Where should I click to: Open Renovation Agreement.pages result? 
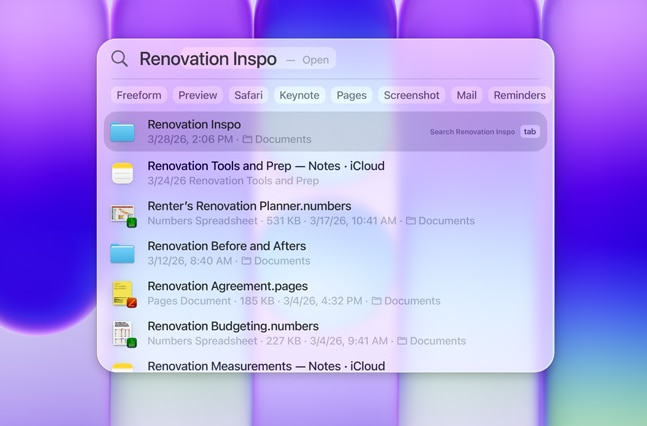[x=227, y=286]
